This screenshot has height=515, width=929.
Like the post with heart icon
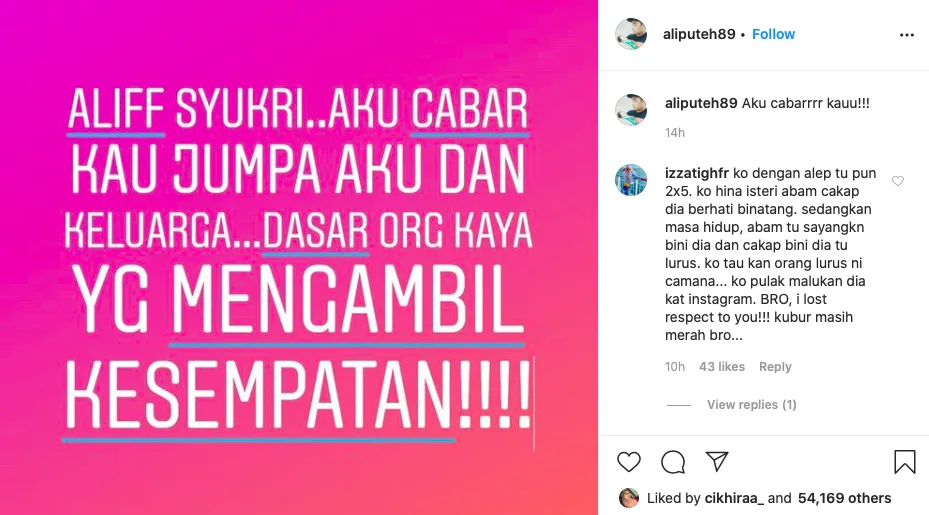click(629, 462)
